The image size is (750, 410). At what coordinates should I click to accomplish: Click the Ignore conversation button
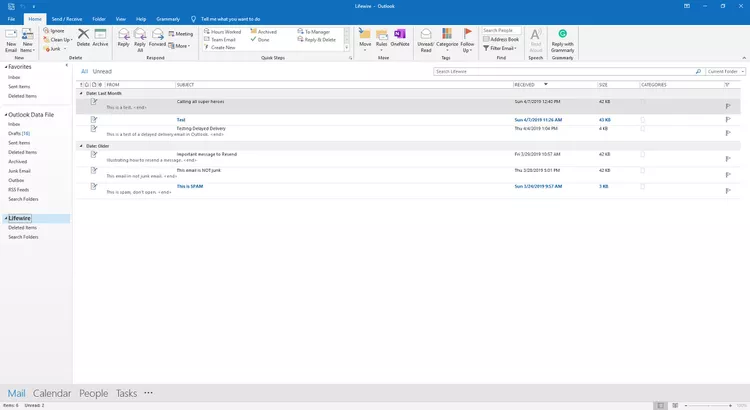[54, 31]
